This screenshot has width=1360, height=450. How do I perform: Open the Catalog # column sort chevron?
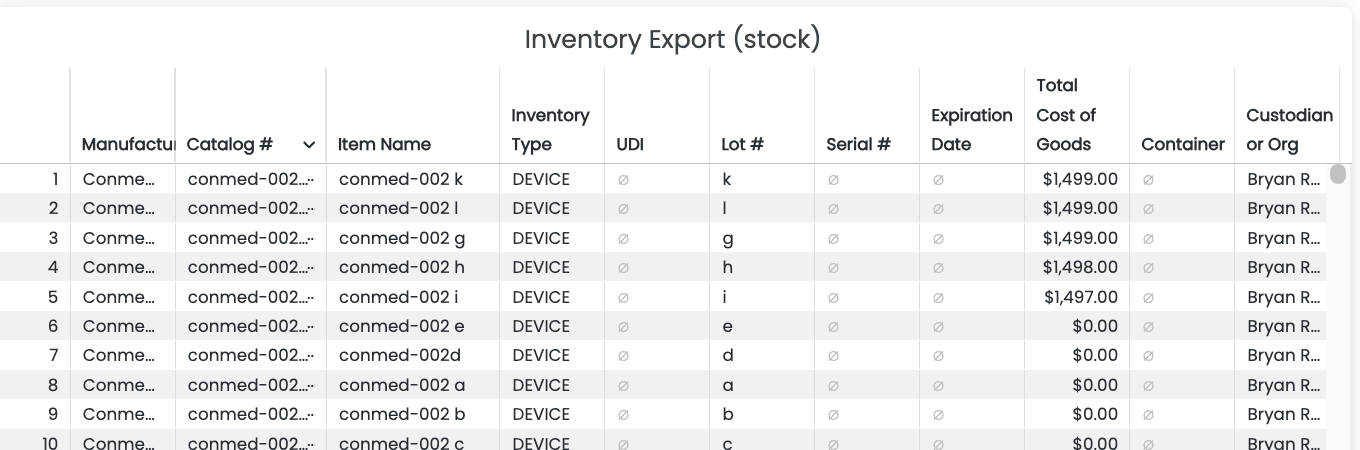click(x=309, y=145)
